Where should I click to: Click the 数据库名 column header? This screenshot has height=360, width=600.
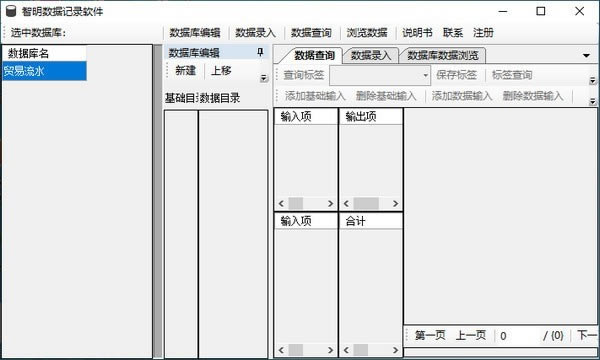coord(44,54)
